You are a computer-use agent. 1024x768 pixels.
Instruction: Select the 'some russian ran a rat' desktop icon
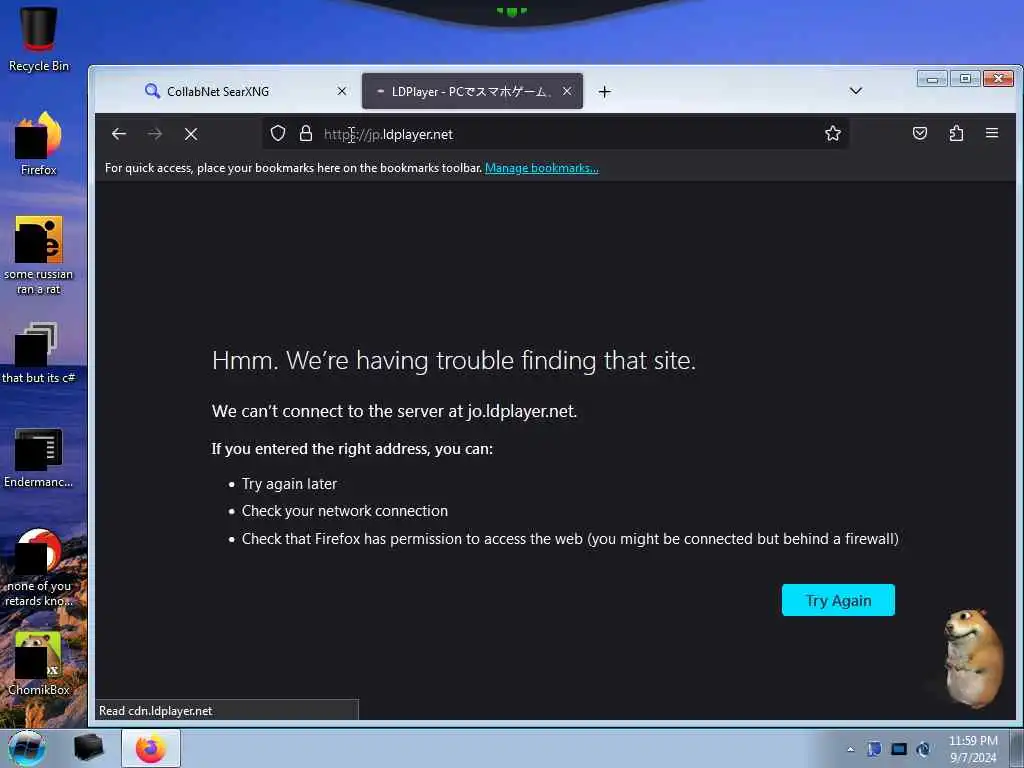[x=39, y=255]
